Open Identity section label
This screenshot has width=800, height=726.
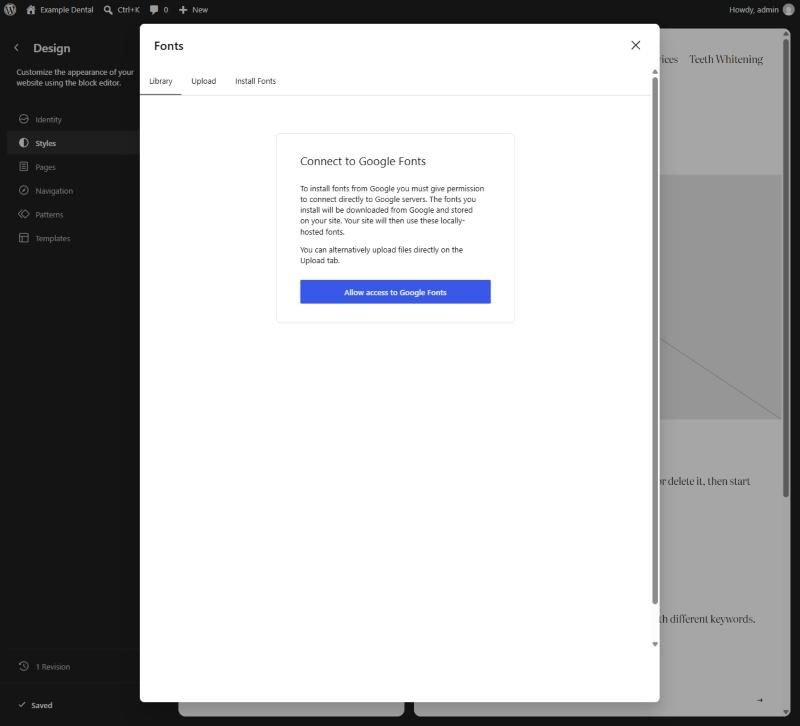coord(48,119)
